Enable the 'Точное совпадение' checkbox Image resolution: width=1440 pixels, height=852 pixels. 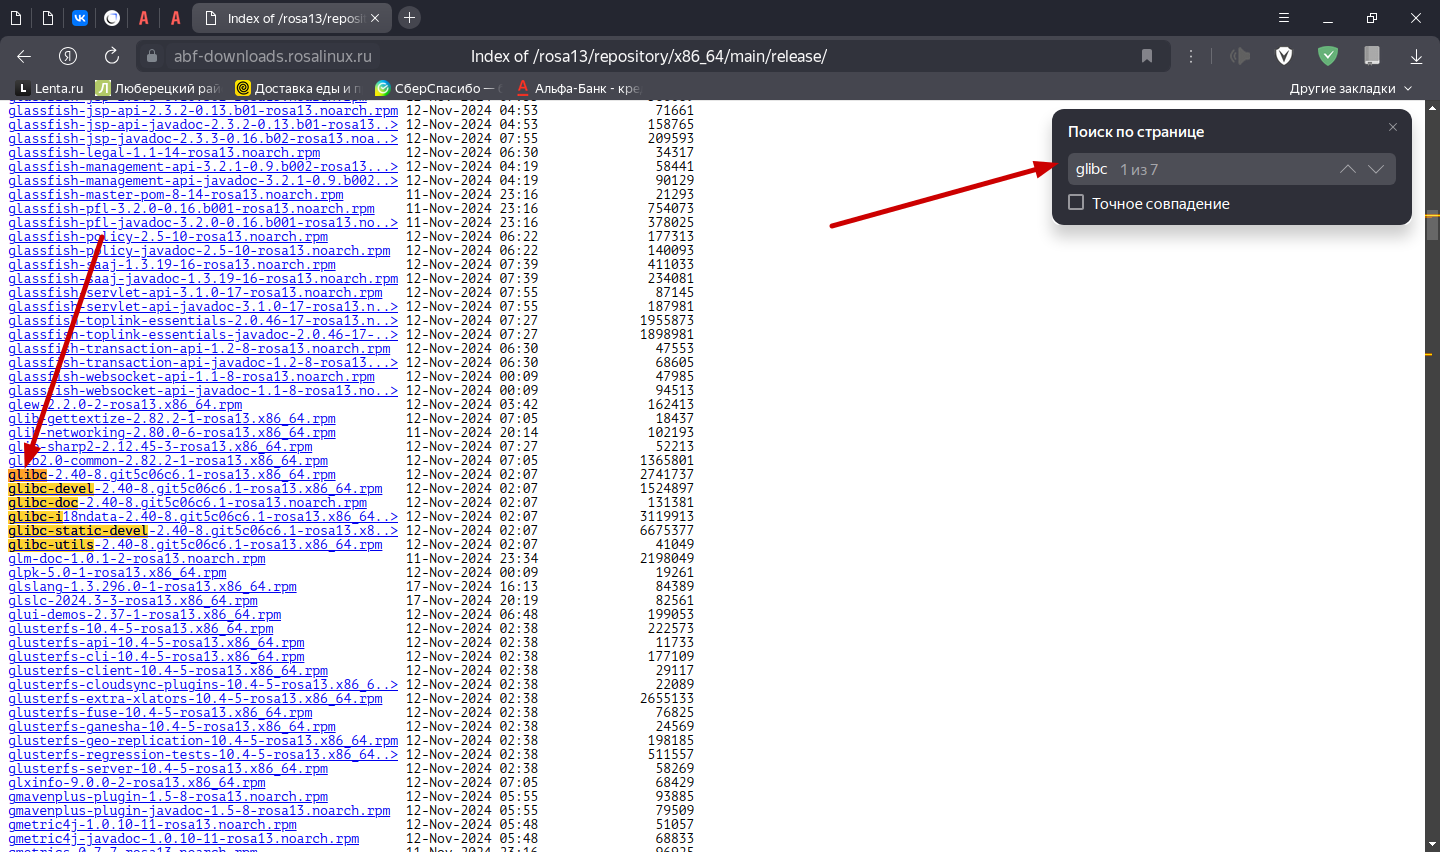click(1077, 203)
